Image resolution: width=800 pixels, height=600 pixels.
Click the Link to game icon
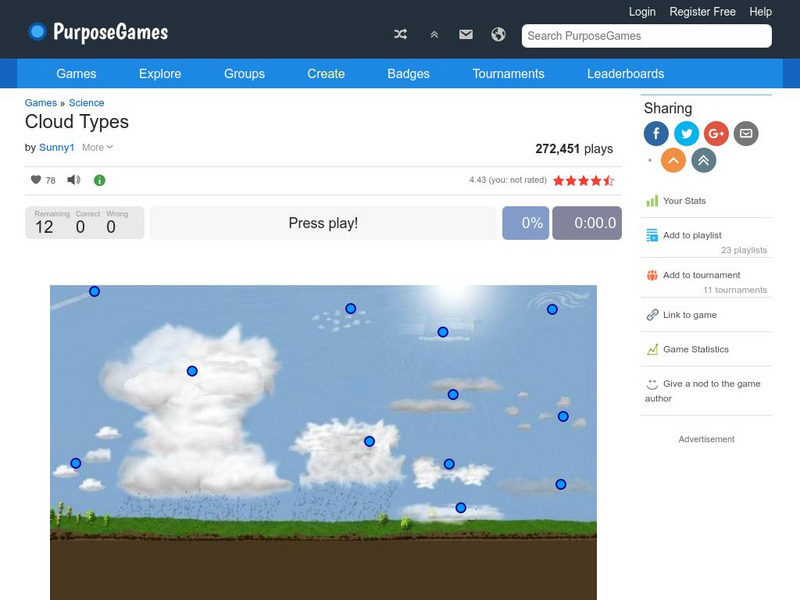tap(678, 314)
